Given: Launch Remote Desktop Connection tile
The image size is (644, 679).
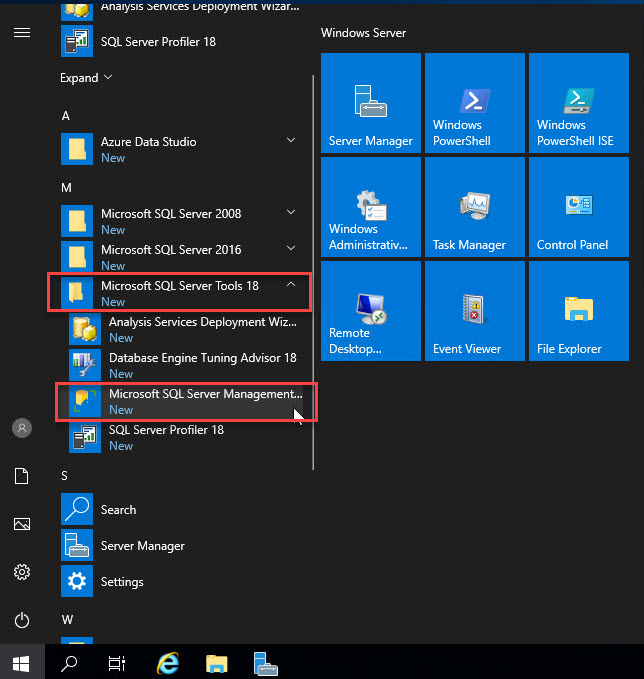Looking at the screenshot, I should pyautogui.click(x=370, y=311).
